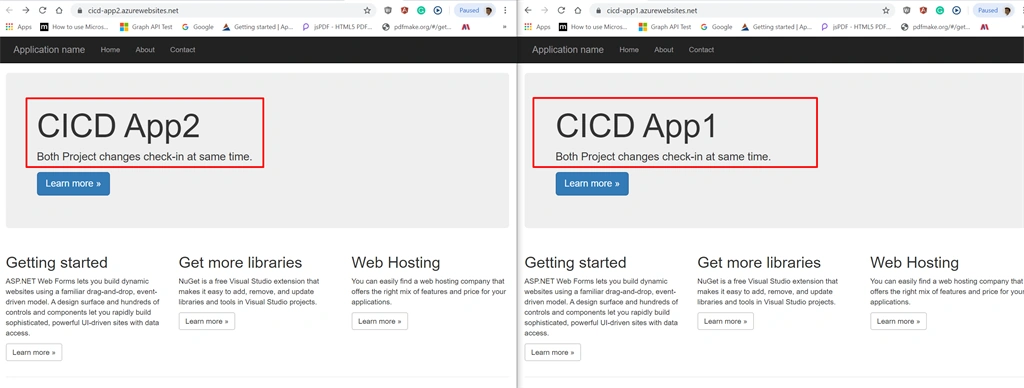Open jsPDF bookmark in right window

[x=856, y=27]
